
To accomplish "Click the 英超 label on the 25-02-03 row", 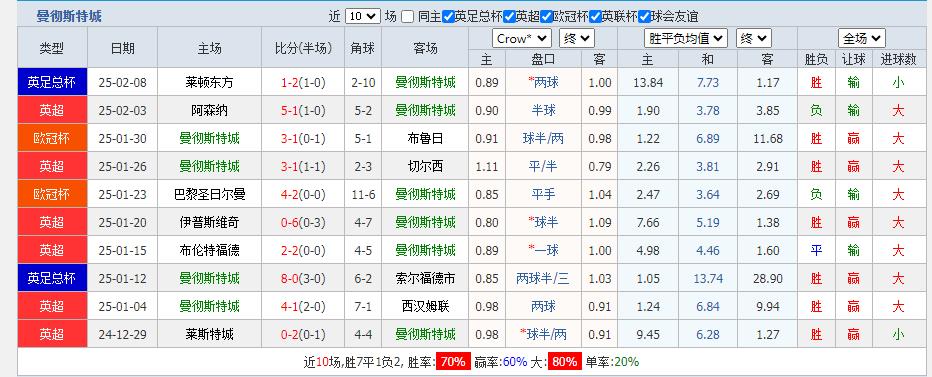I will (x=52, y=110).
